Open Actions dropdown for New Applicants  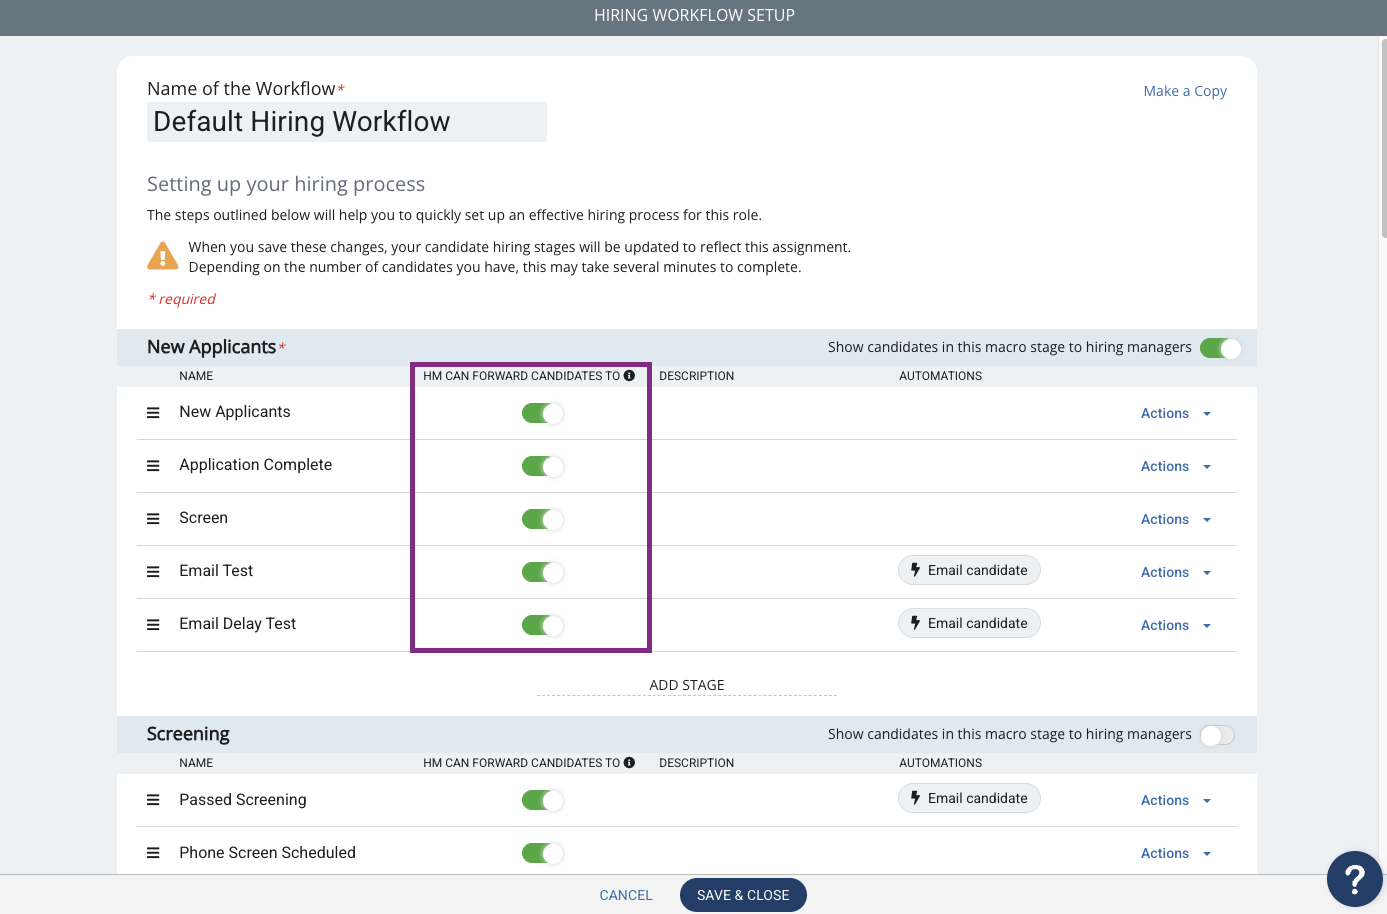(1176, 413)
